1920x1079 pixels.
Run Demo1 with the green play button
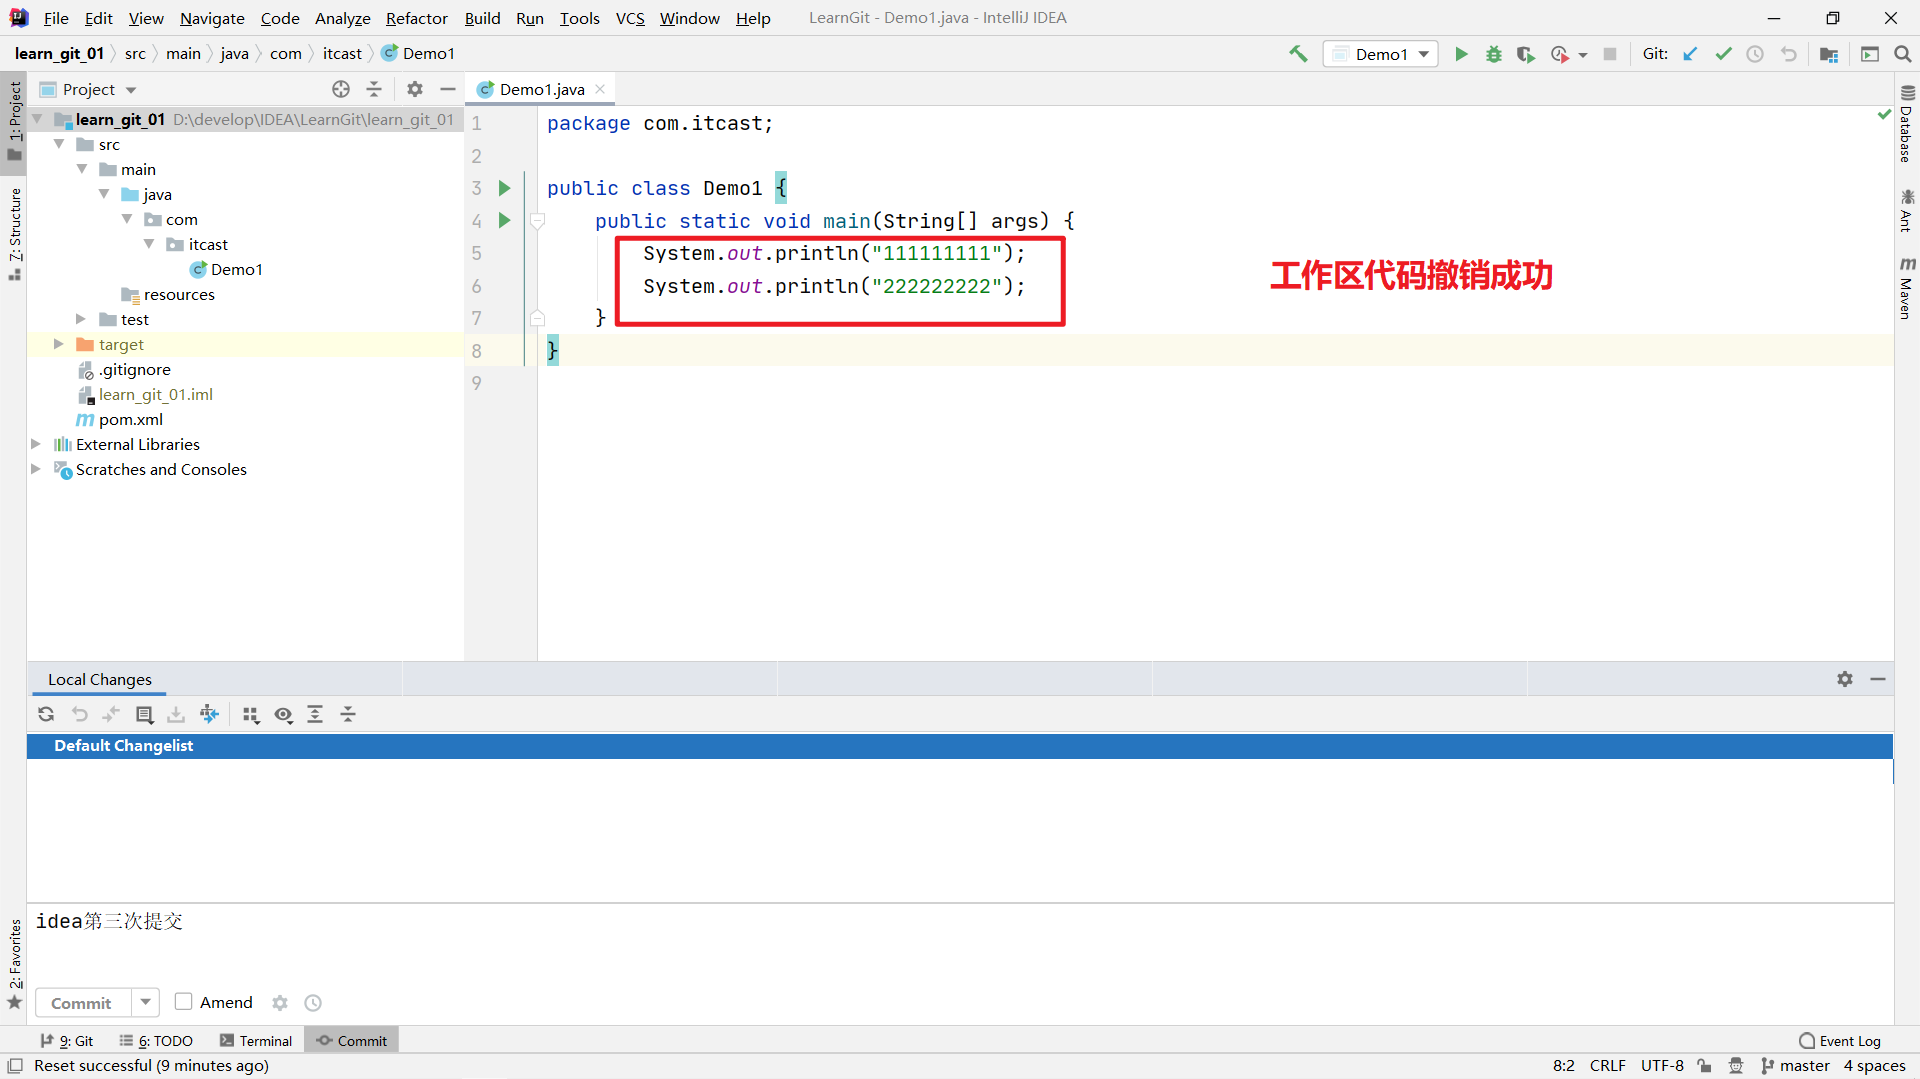click(x=1461, y=54)
